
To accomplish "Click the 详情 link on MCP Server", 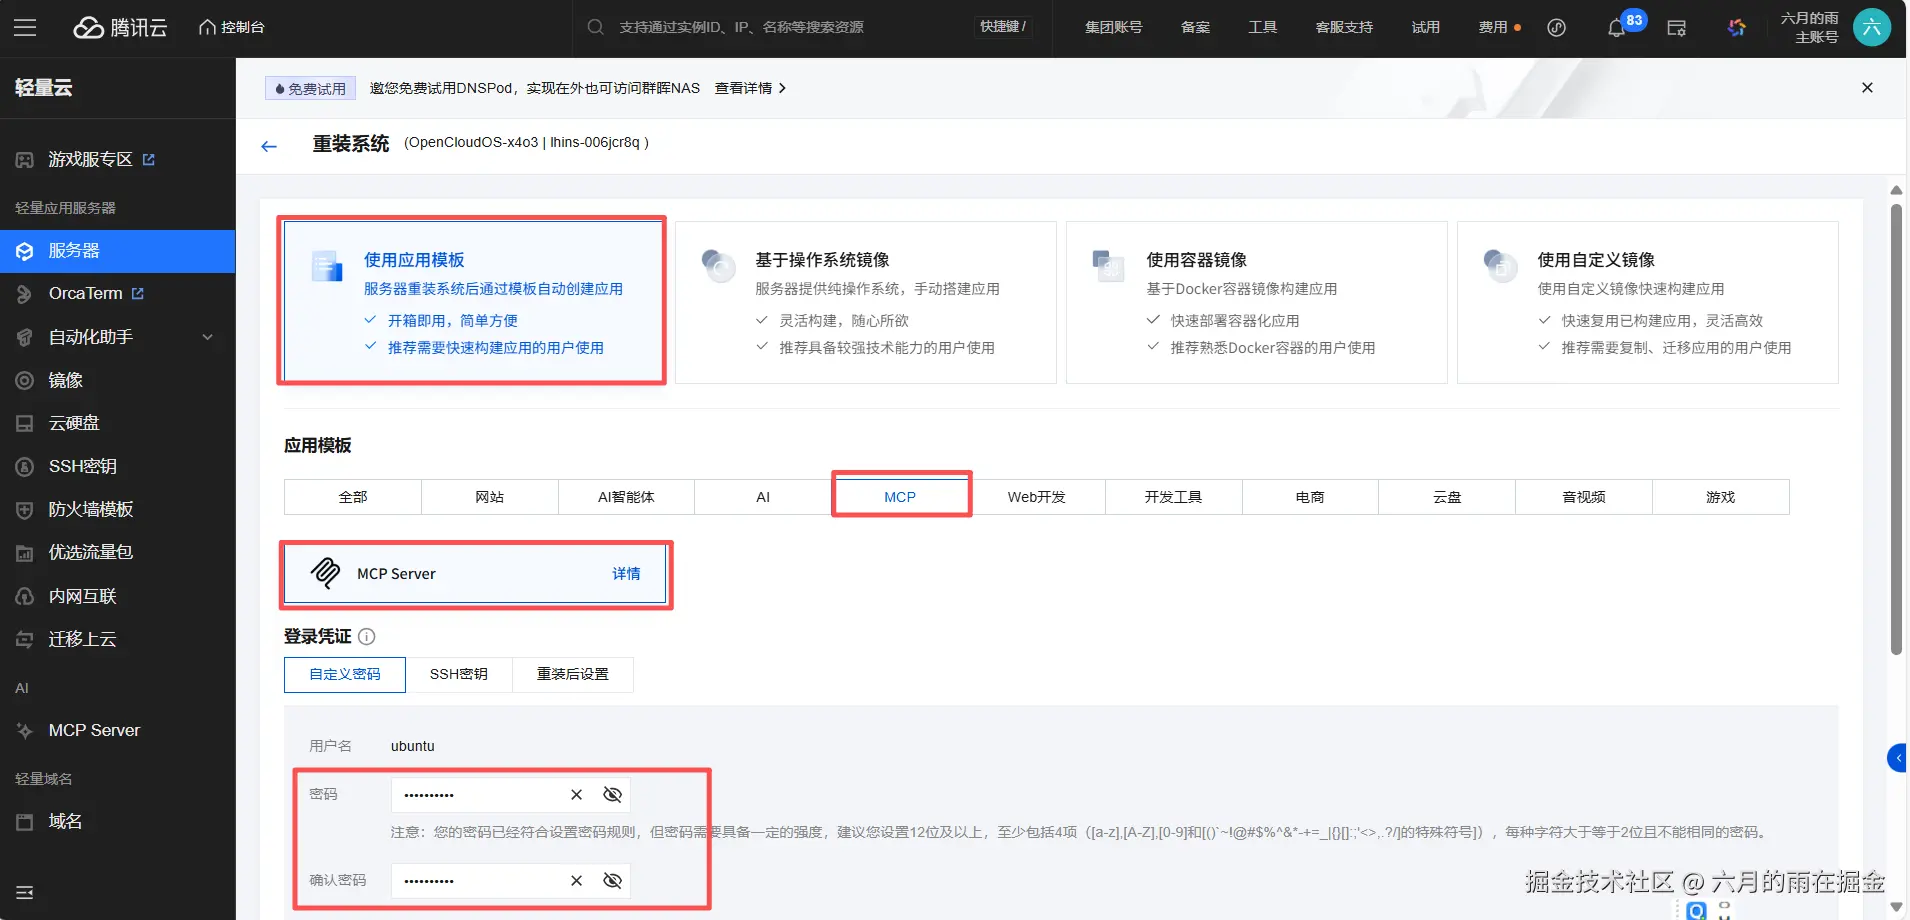I will point(626,574).
